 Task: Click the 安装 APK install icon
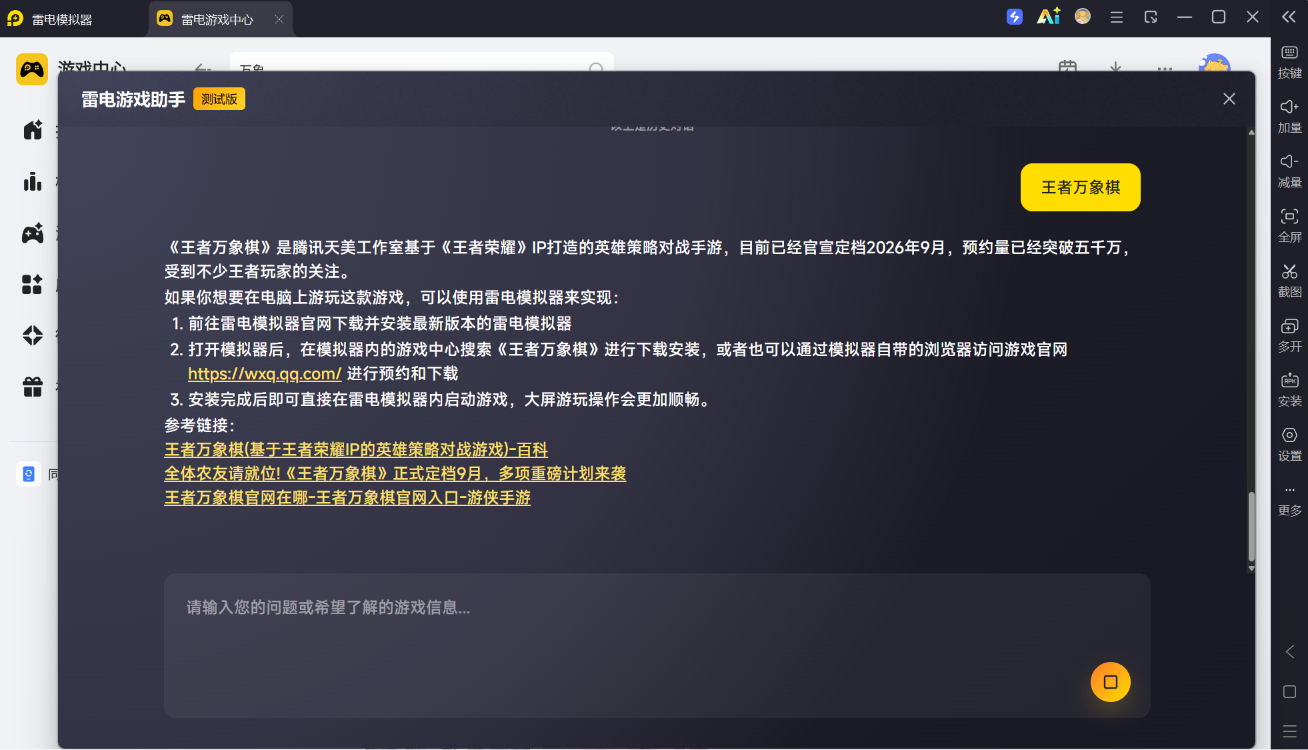pos(1290,380)
